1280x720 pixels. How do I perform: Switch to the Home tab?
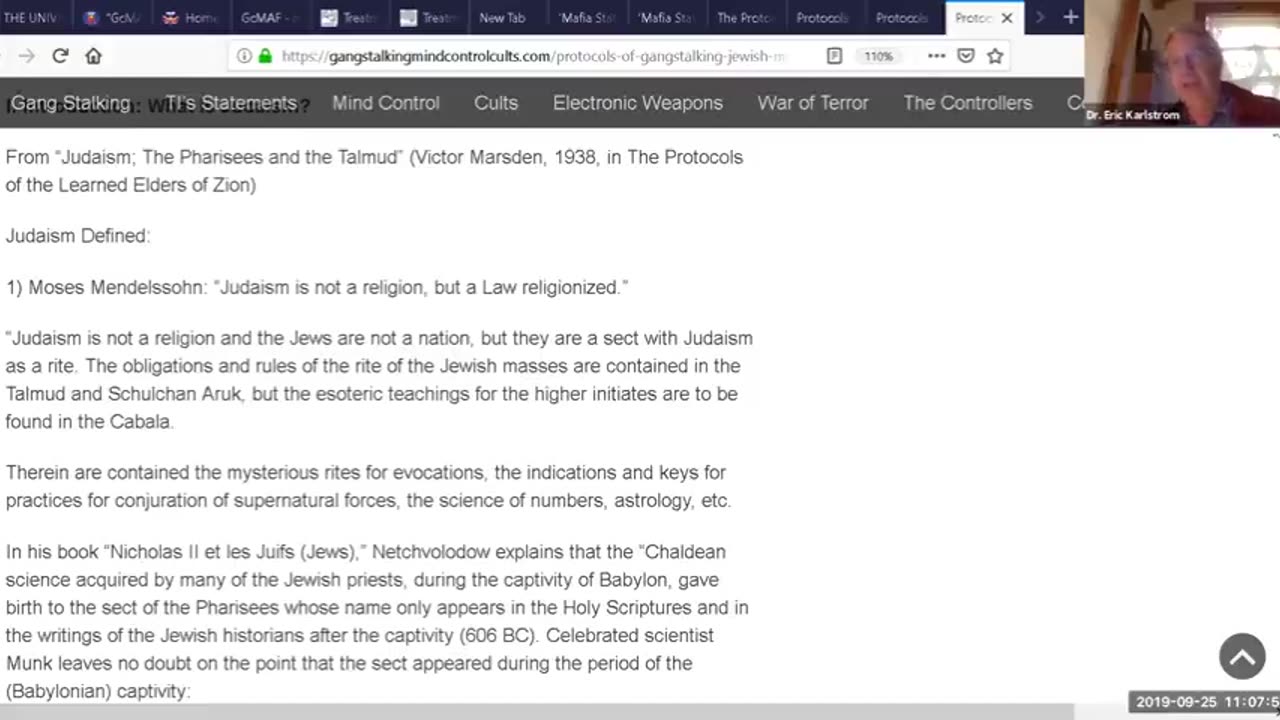(x=190, y=18)
